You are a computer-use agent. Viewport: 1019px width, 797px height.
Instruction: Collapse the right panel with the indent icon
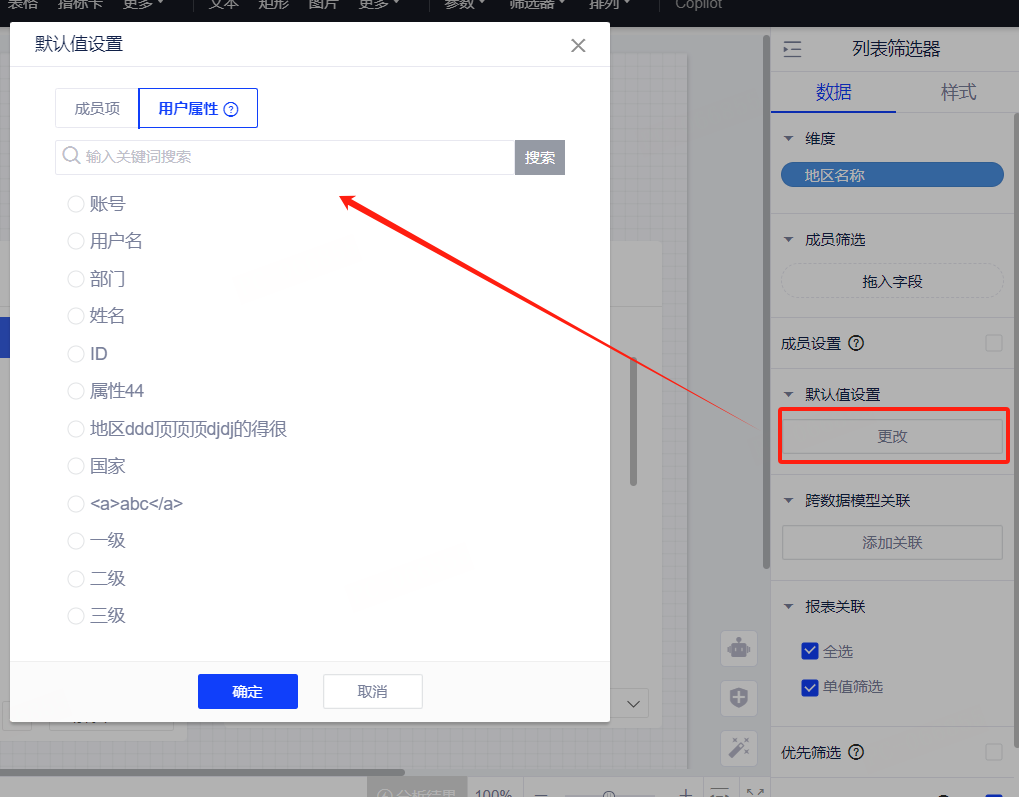pyautogui.click(x=792, y=49)
